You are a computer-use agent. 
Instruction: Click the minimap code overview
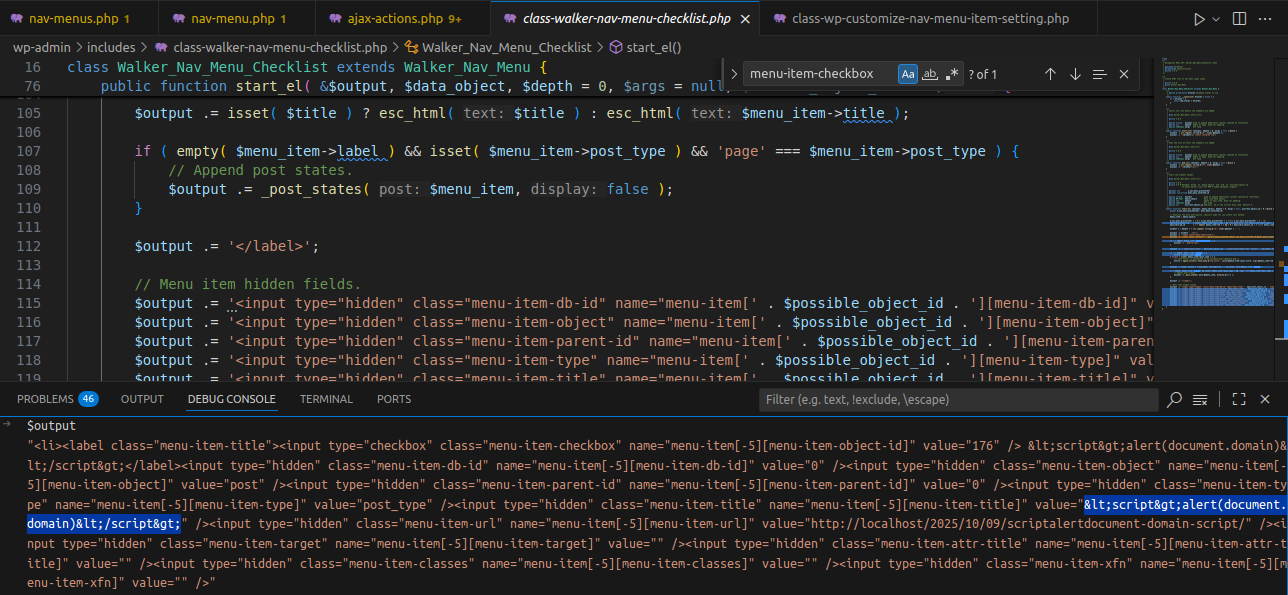coord(1219,200)
